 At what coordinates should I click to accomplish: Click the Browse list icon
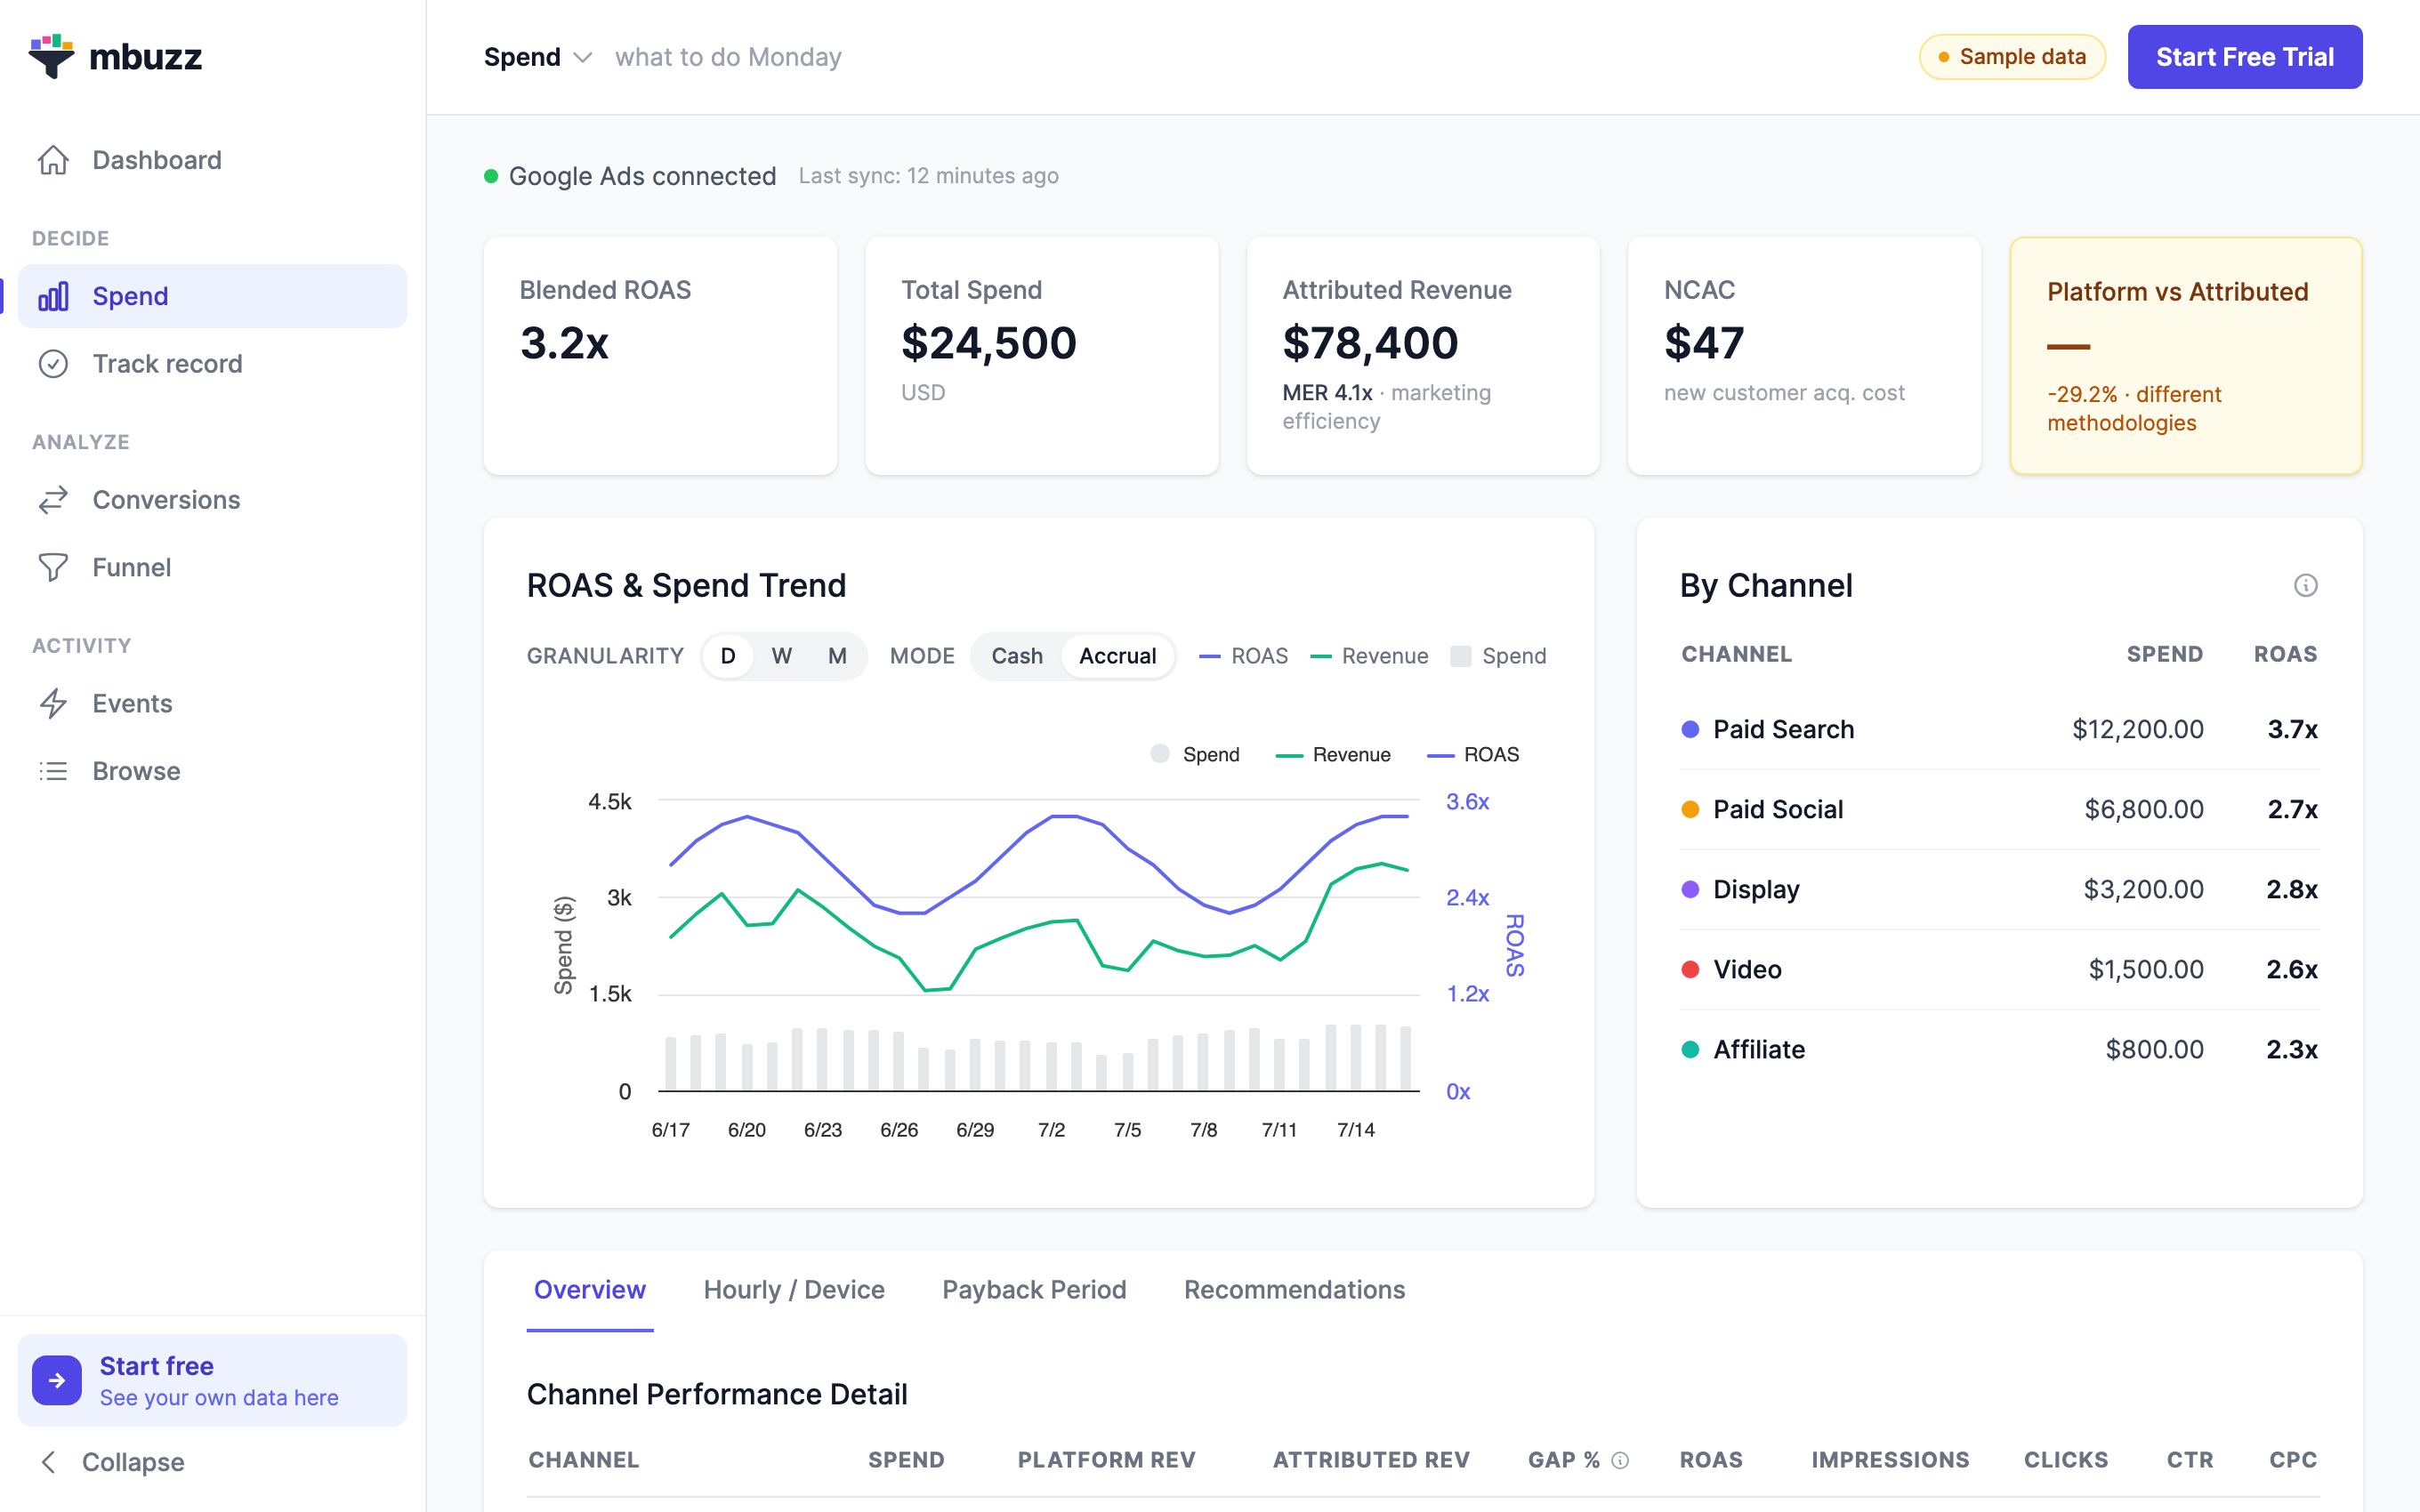coord(53,771)
